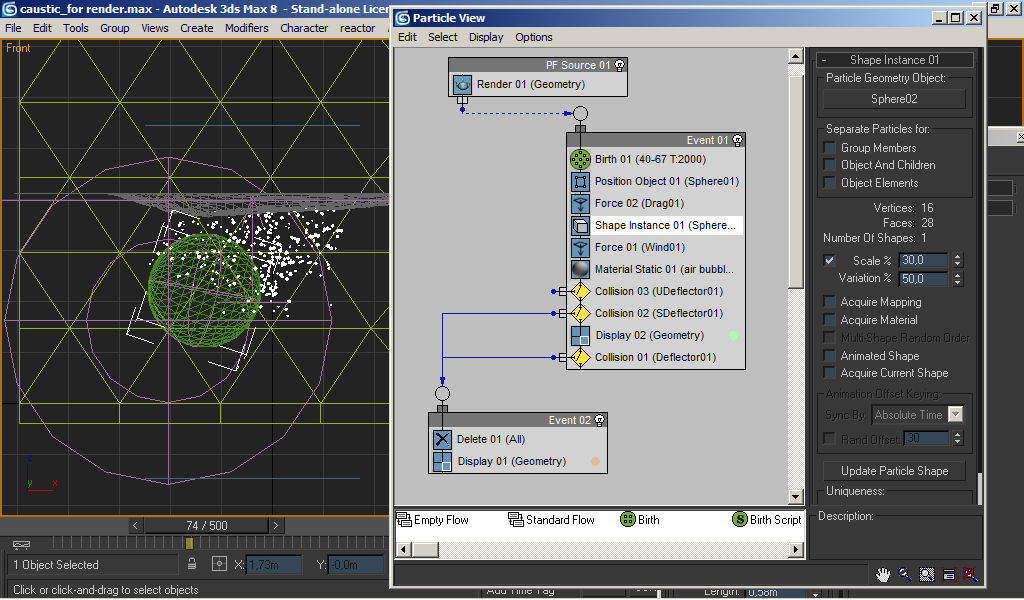
Task: Click the X coordinate field
Action: pyautogui.click(x=274, y=565)
